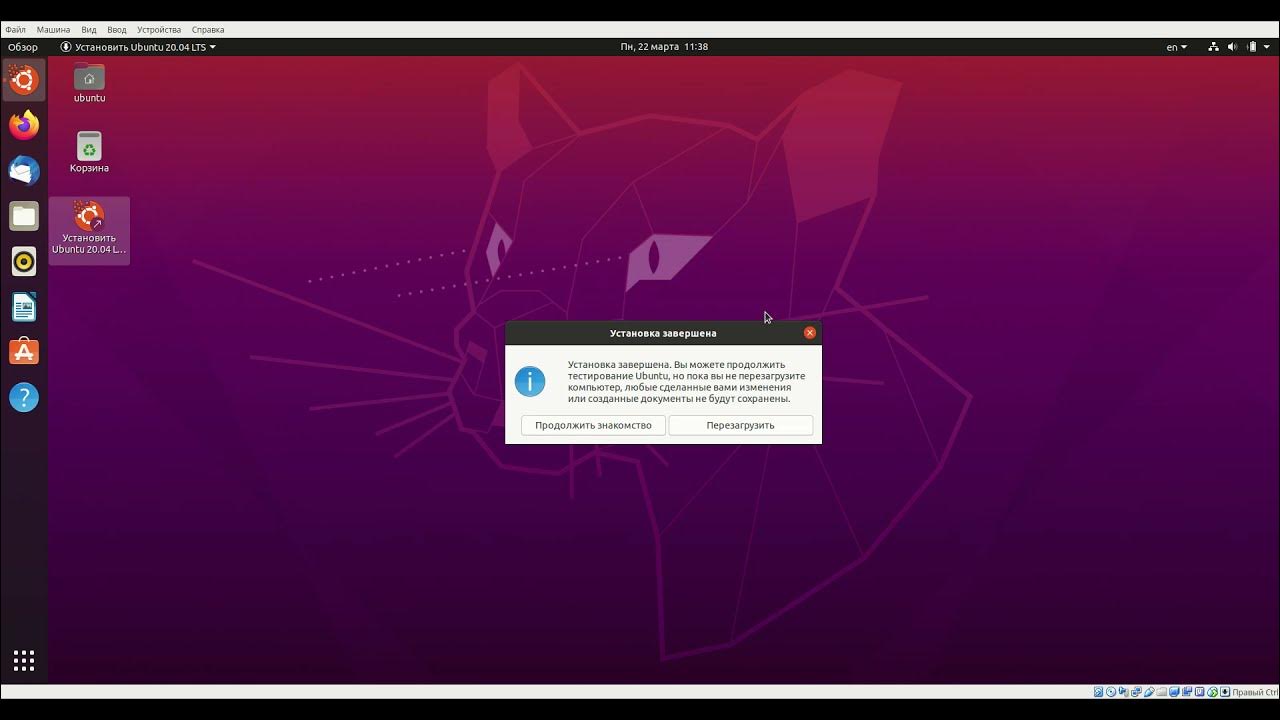
Task: Expand the system menu arrow in the top bar
Action: point(1268,47)
